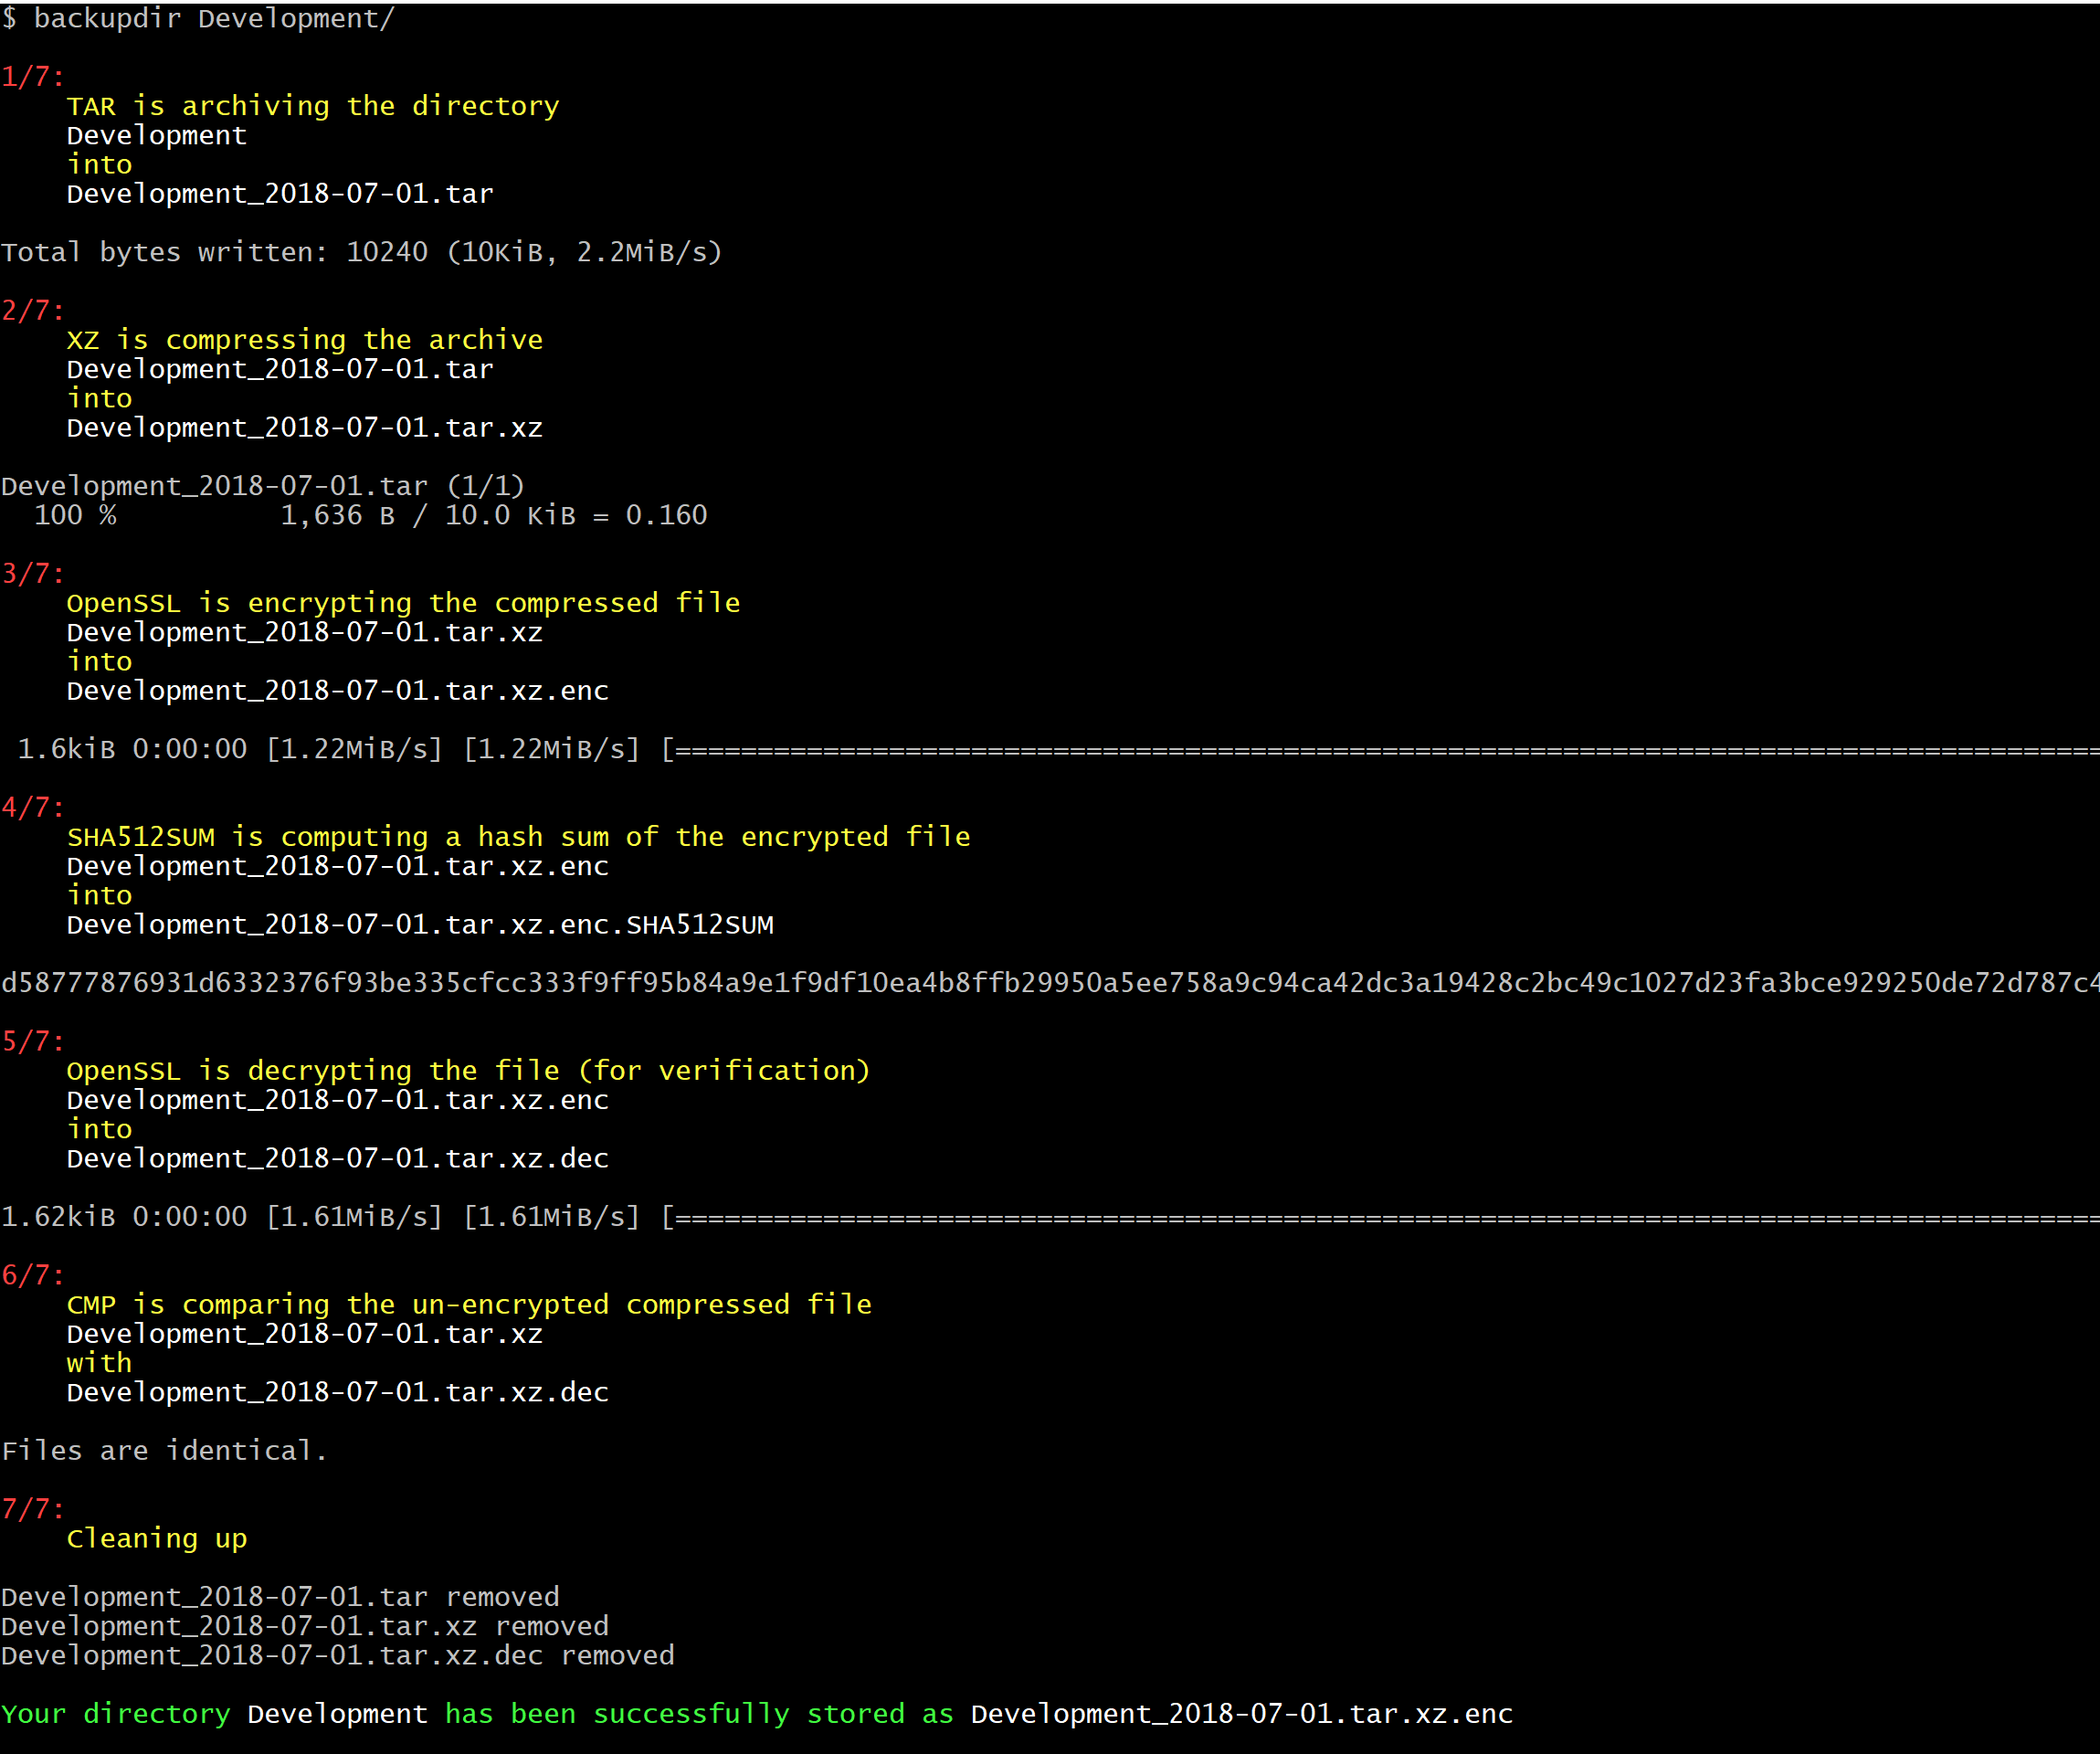Image resolution: width=2100 pixels, height=1754 pixels.
Task: Click the yellow 'Cleaning up' line
Action: [157, 1539]
